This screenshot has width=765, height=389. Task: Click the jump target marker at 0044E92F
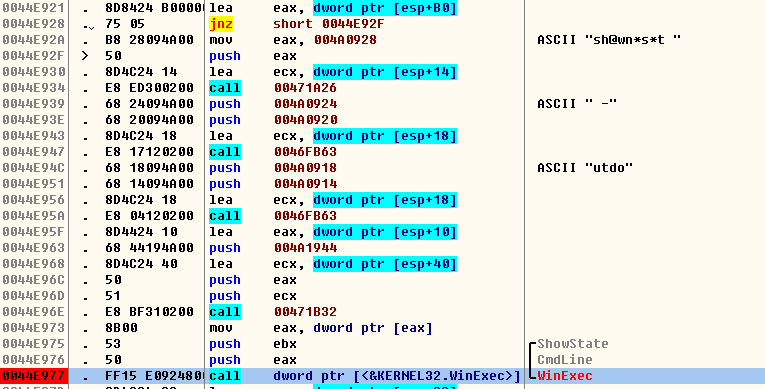pyautogui.click(x=85, y=56)
